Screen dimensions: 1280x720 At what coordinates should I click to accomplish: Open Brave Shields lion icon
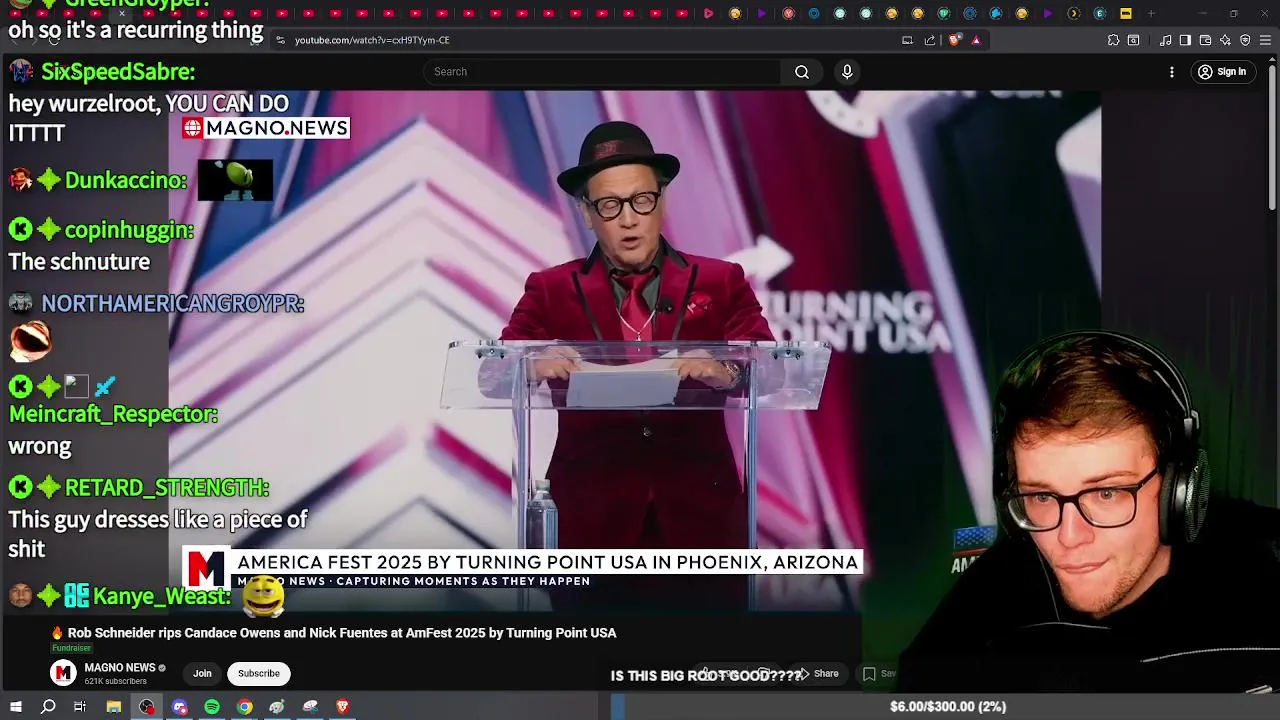tap(954, 40)
